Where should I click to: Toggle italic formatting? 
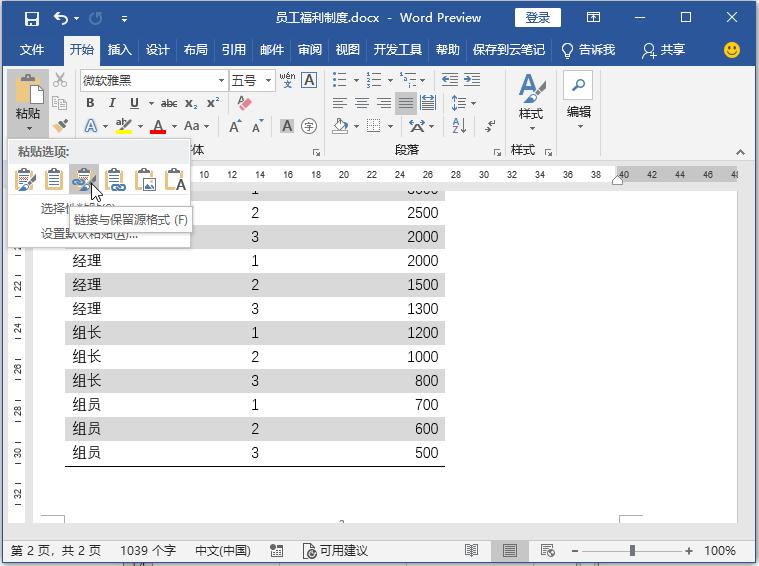click(x=112, y=103)
